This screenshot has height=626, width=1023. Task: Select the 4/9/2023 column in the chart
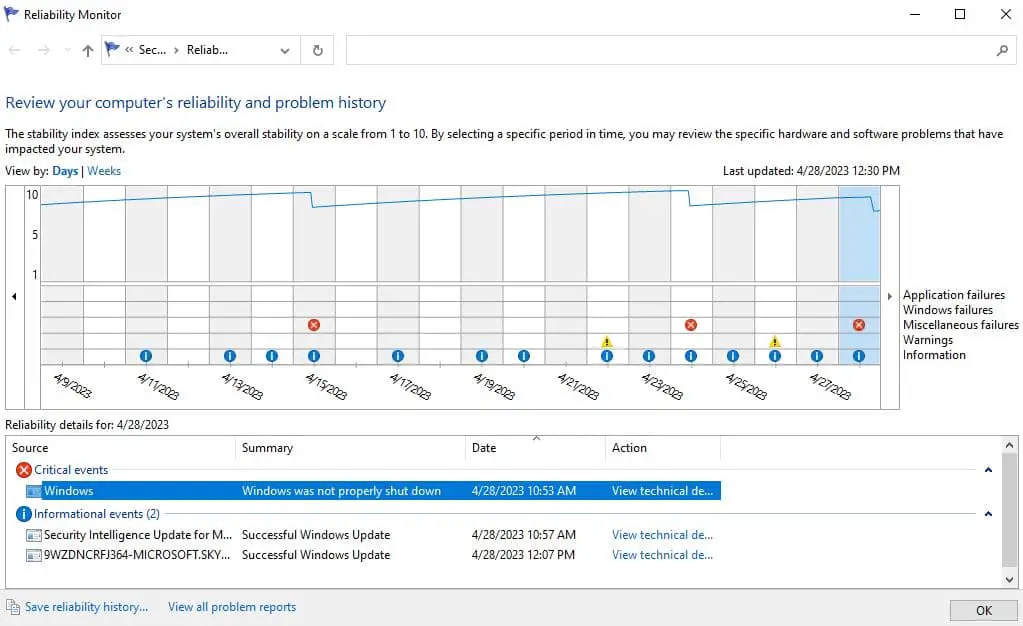(x=62, y=274)
